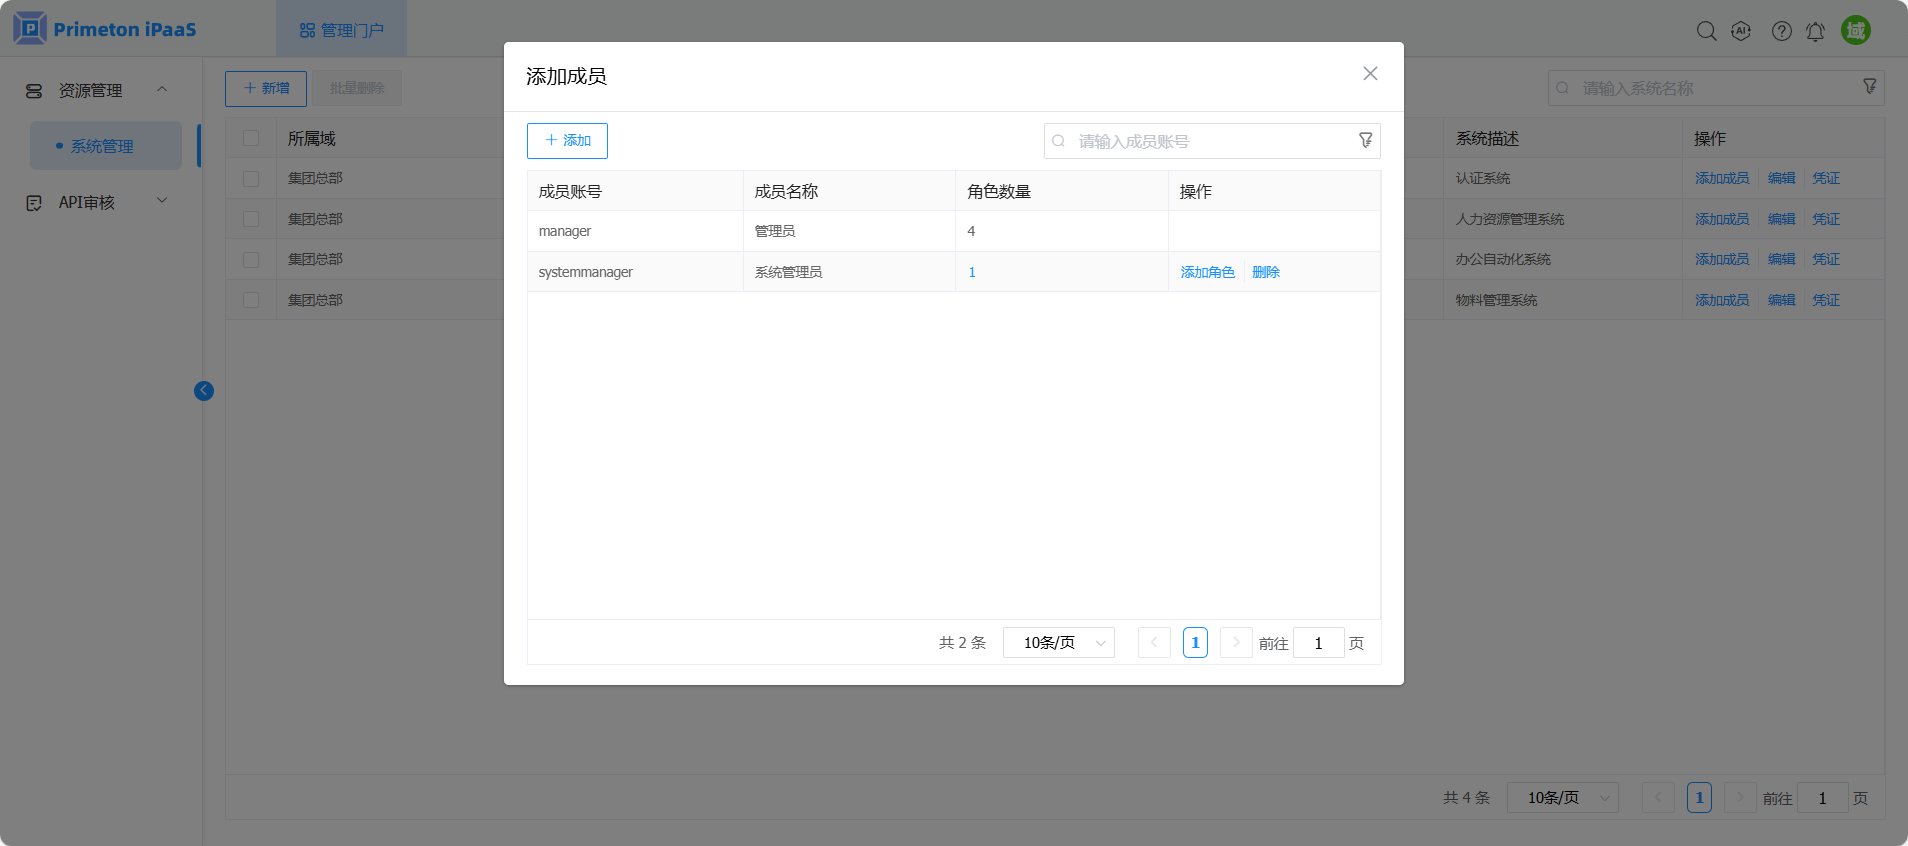This screenshot has width=1908, height=846.
Task: Close the 添加成员 dialog
Action: [1370, 74]
